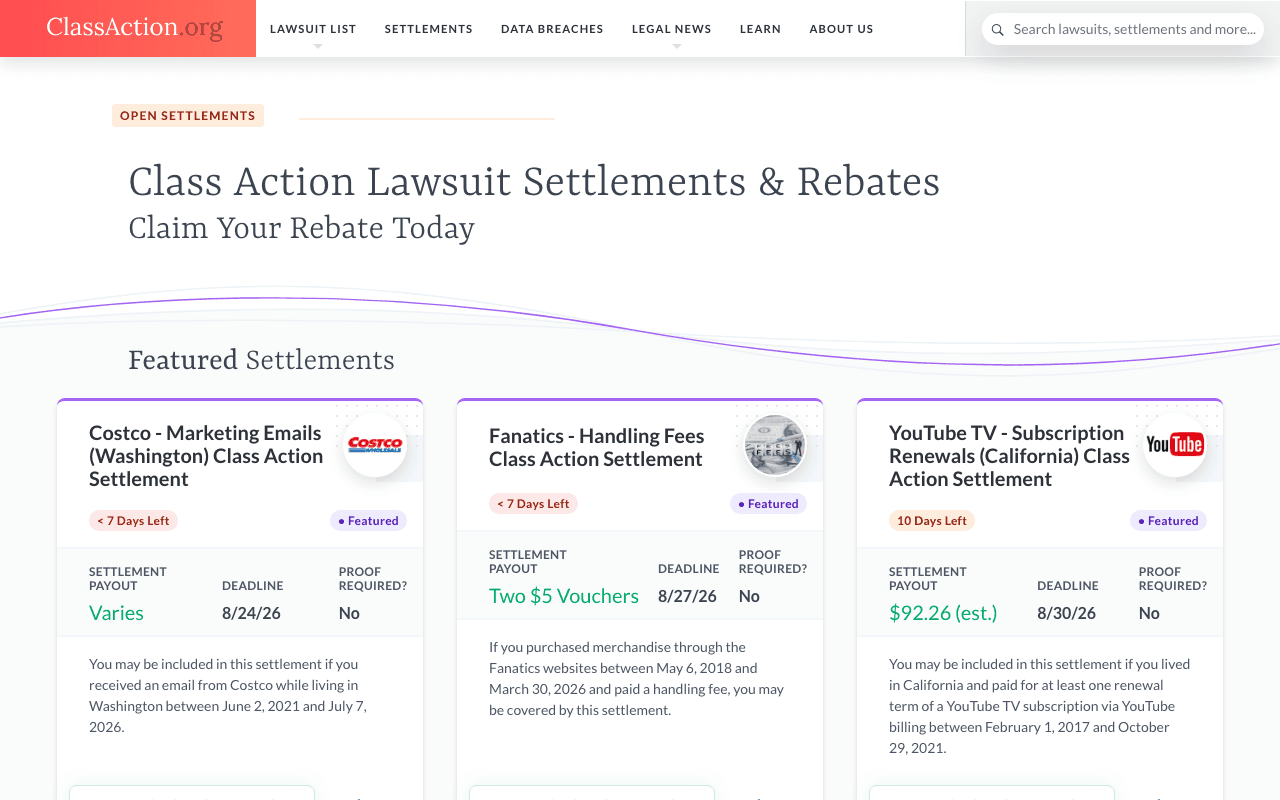Image resolution: width=1280 pixels, height=800 pixels.
Task: Click the YouTube logo thumbnail
Action: [1175, 445]
